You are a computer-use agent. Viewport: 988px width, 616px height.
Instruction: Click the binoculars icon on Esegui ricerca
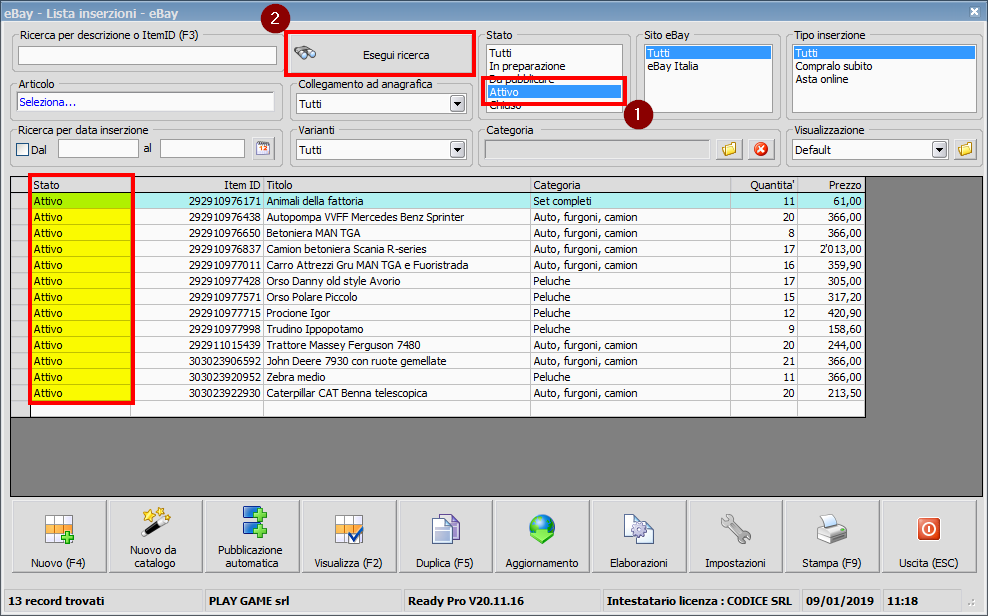(x=306, y=54)
